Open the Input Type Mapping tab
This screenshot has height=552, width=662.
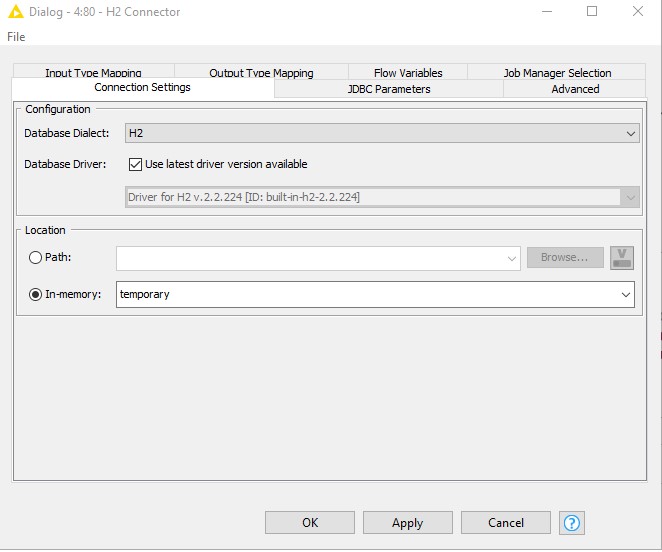pos(93,73)
